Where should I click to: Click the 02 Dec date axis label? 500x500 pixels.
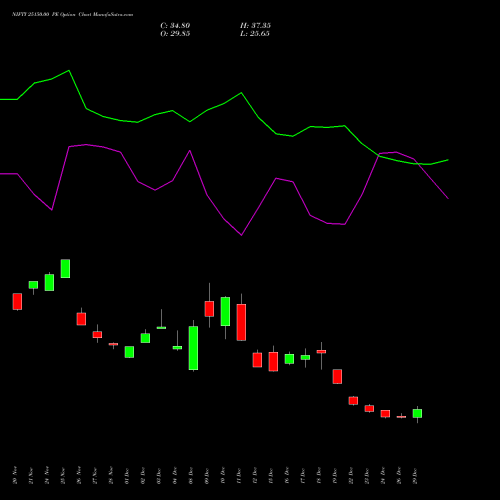pyautogui.click(x=143, y=475)
